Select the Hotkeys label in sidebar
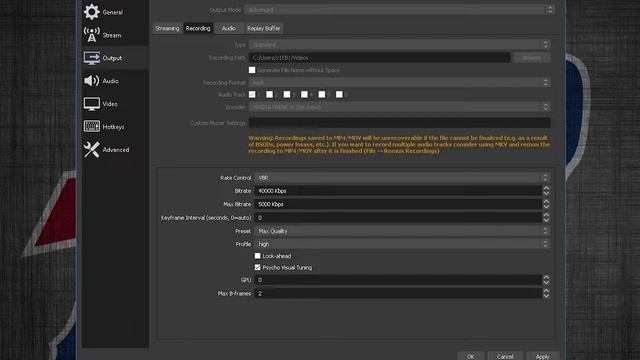 coord(113,127)
